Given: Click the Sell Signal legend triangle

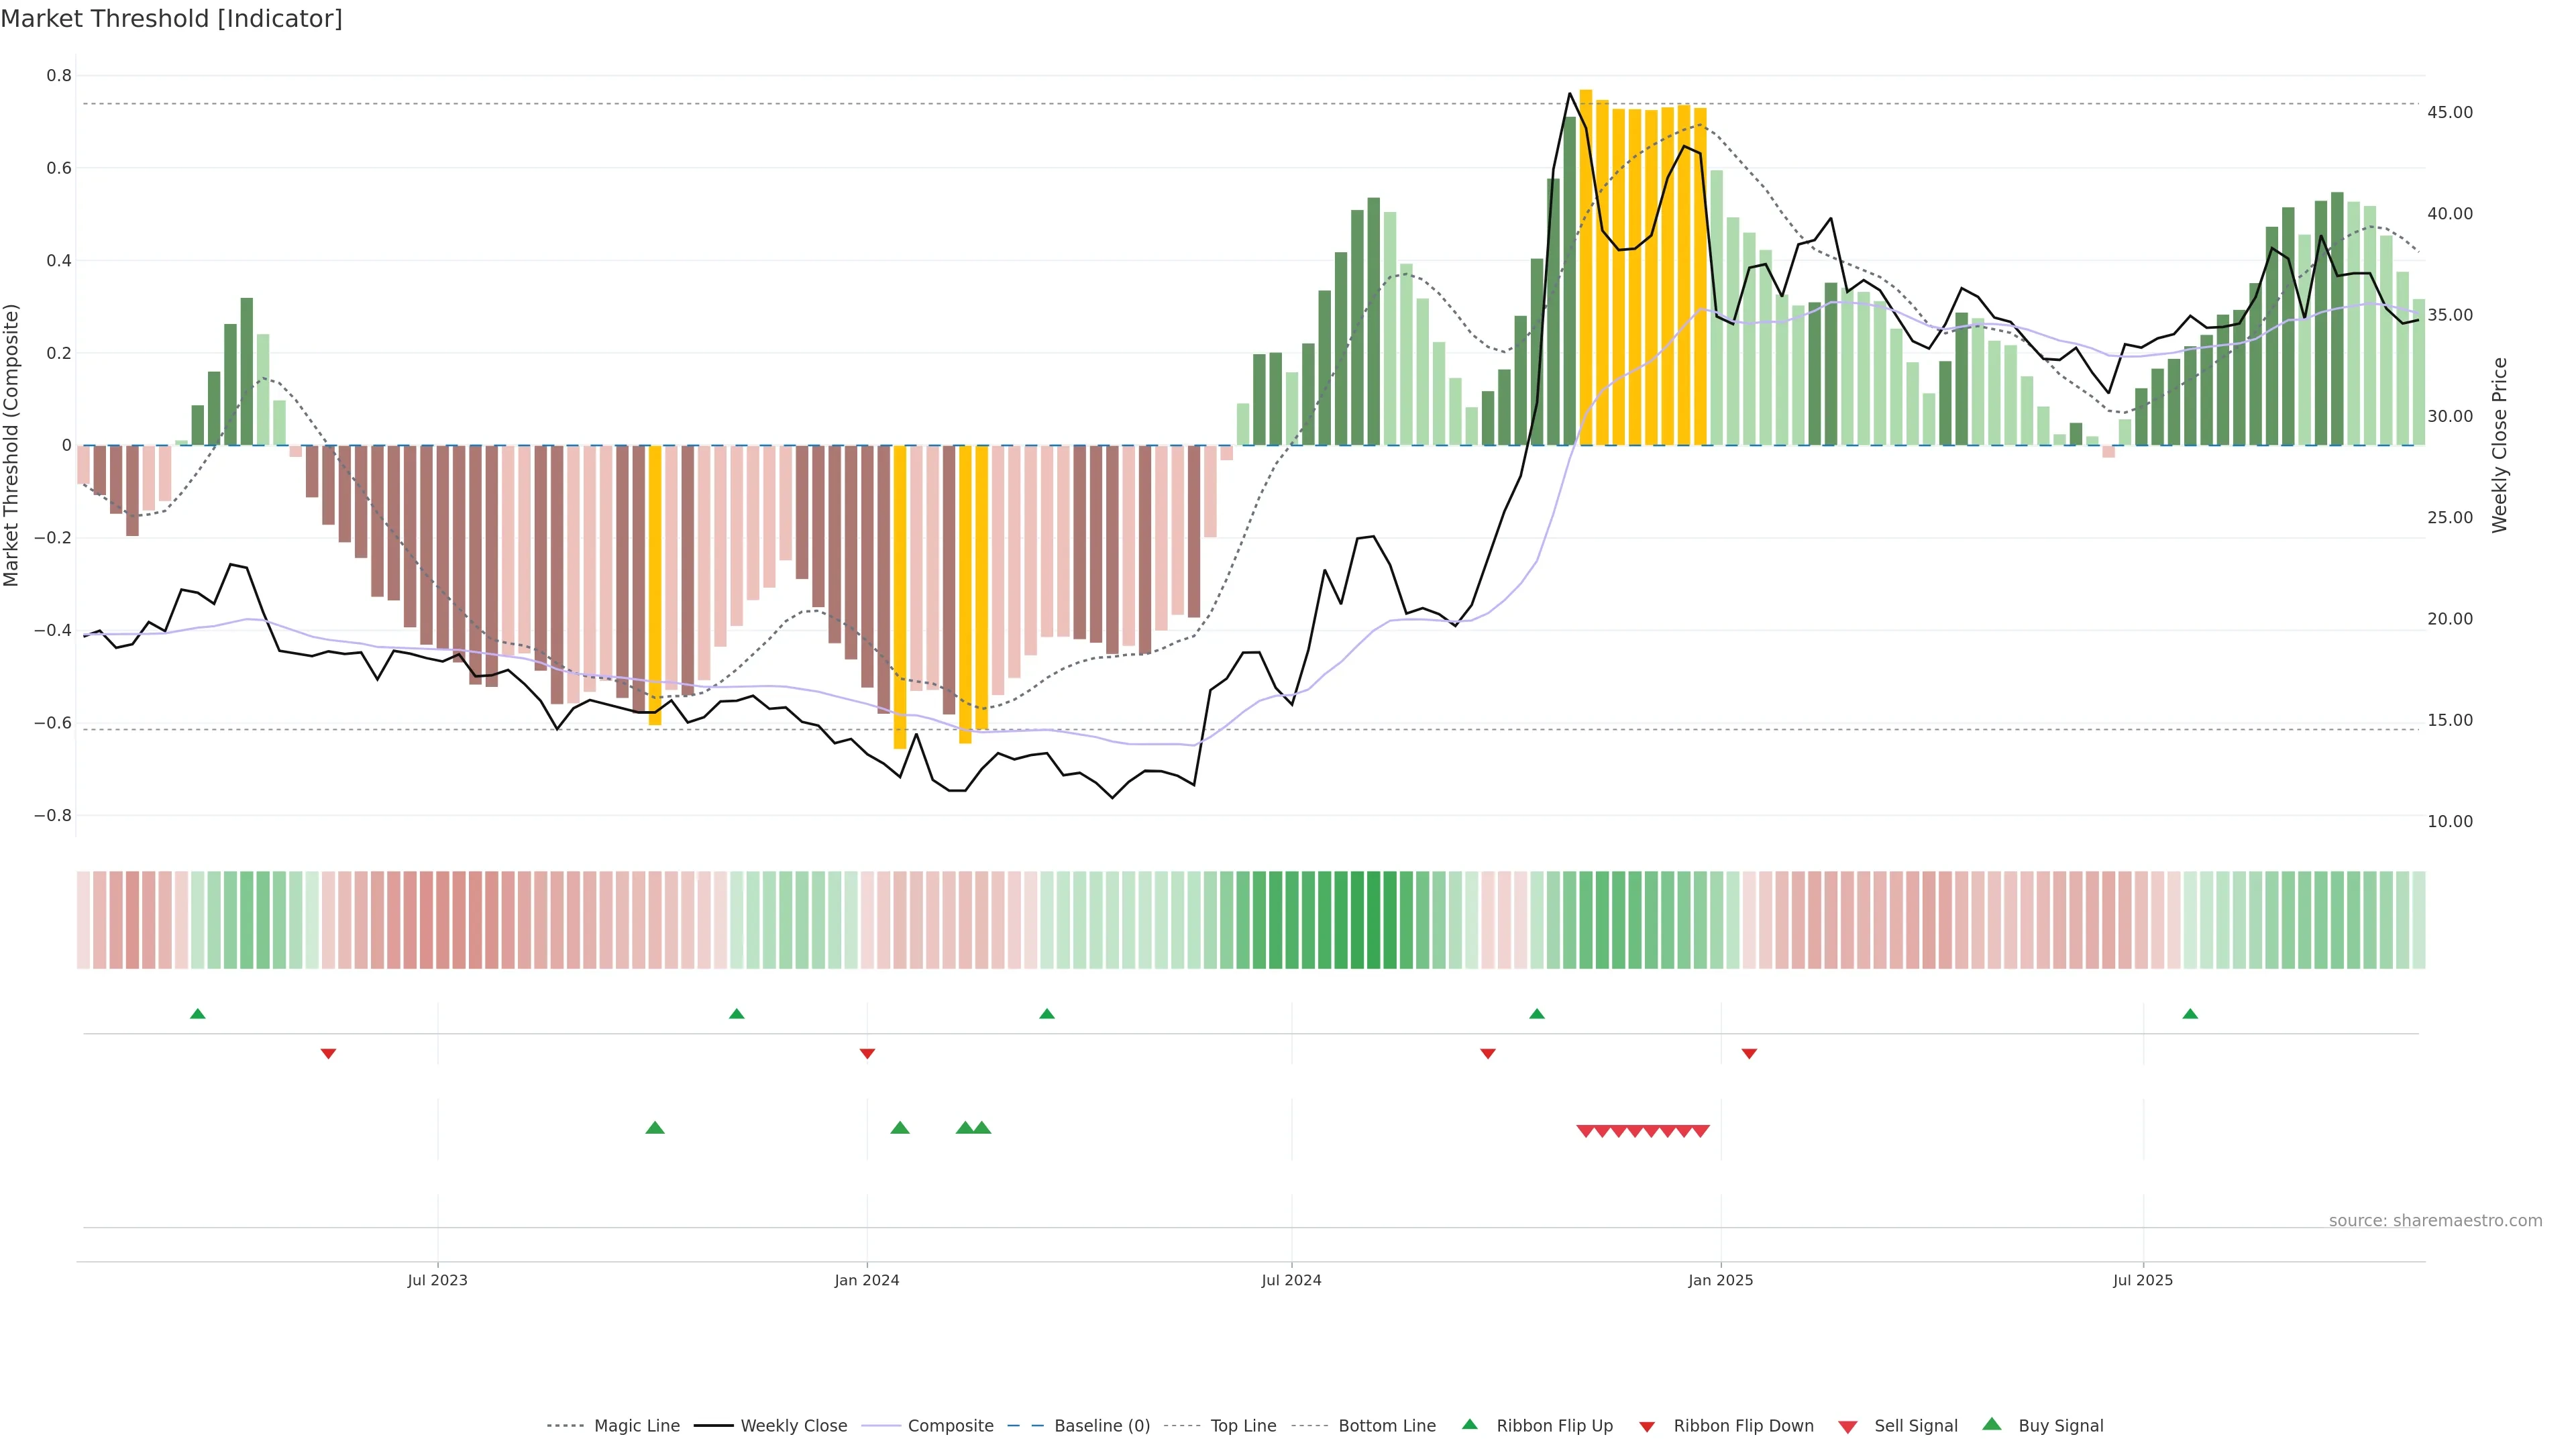Looking at the screenshot, I should click(x=1848, y=1427).
